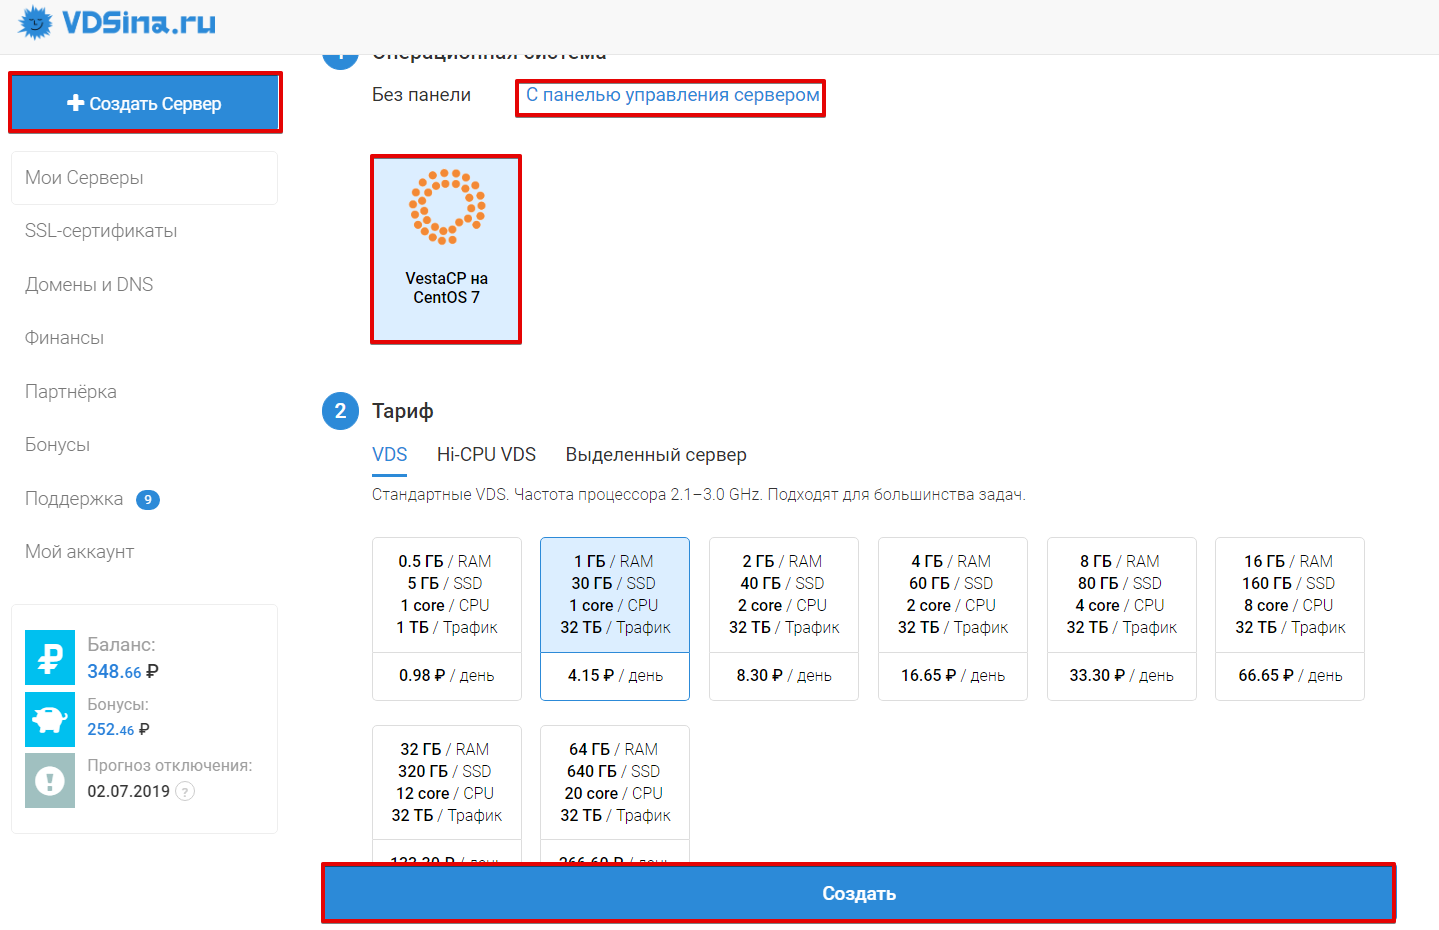
Task: Click the piggy bank bonuses icon
Action: point(50,719)
